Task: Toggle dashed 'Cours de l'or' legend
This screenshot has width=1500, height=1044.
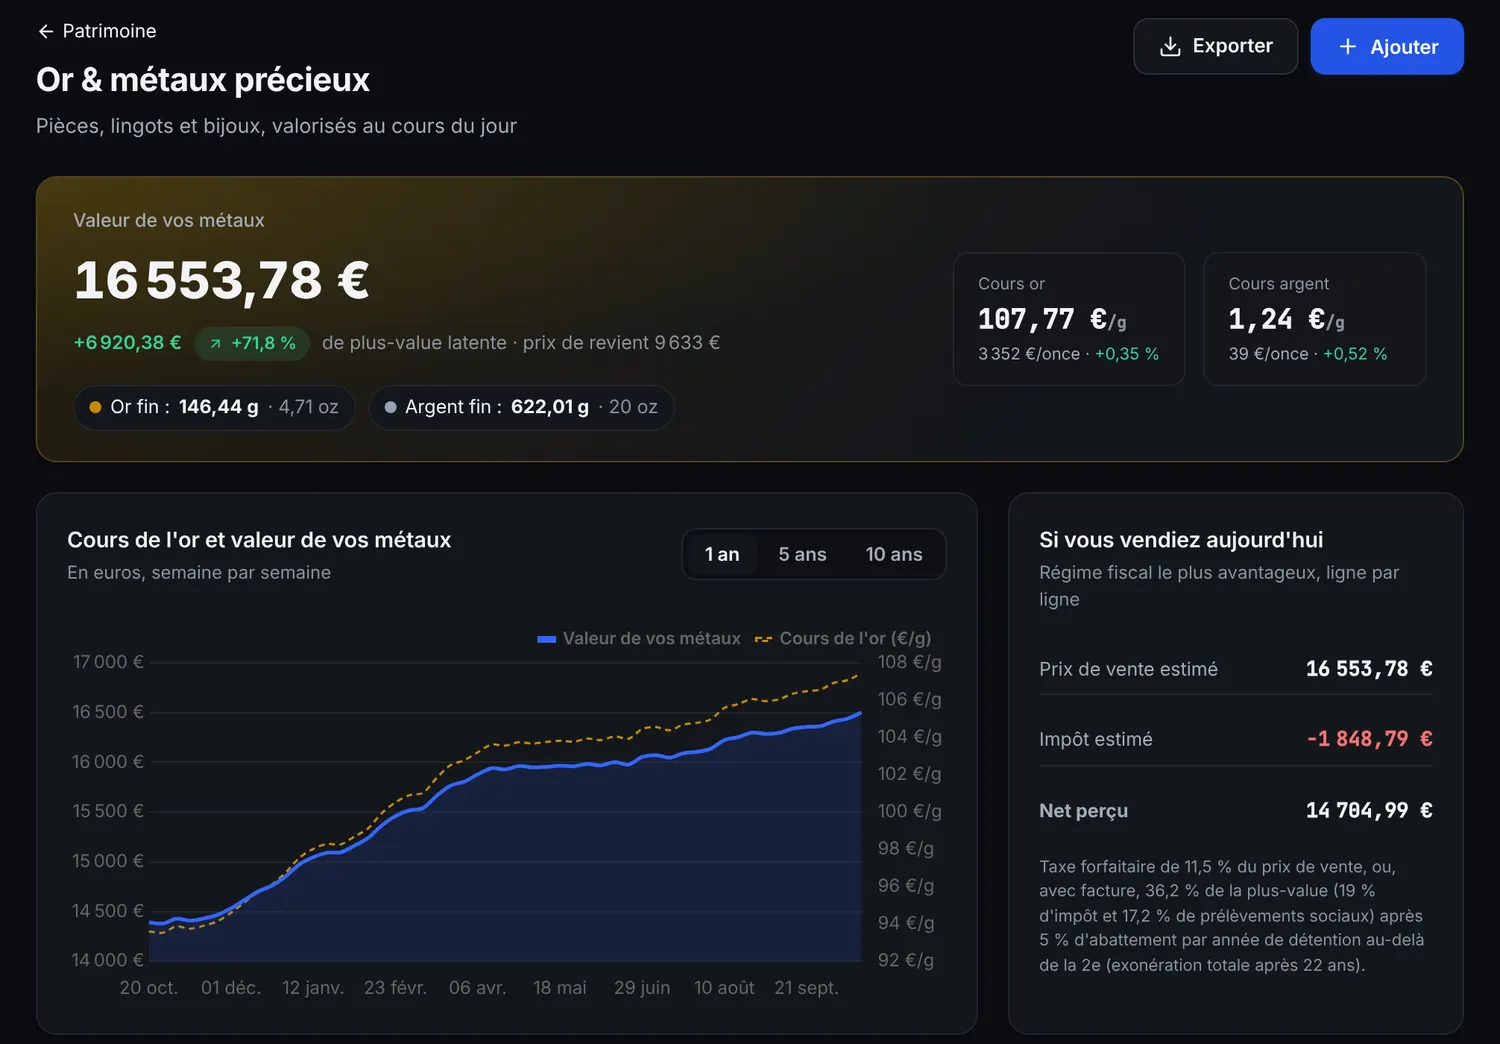Action: click(843, 638)
